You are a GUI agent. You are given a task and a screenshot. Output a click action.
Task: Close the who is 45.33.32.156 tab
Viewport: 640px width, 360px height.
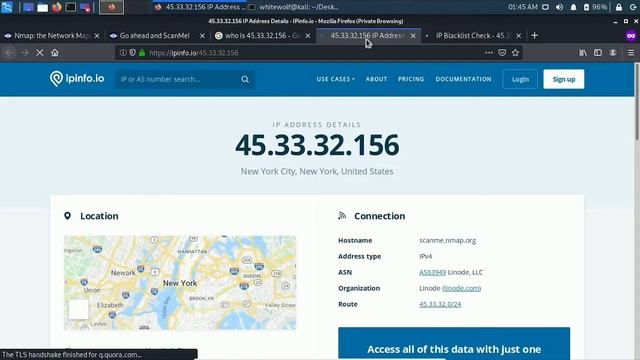(308, 36)
